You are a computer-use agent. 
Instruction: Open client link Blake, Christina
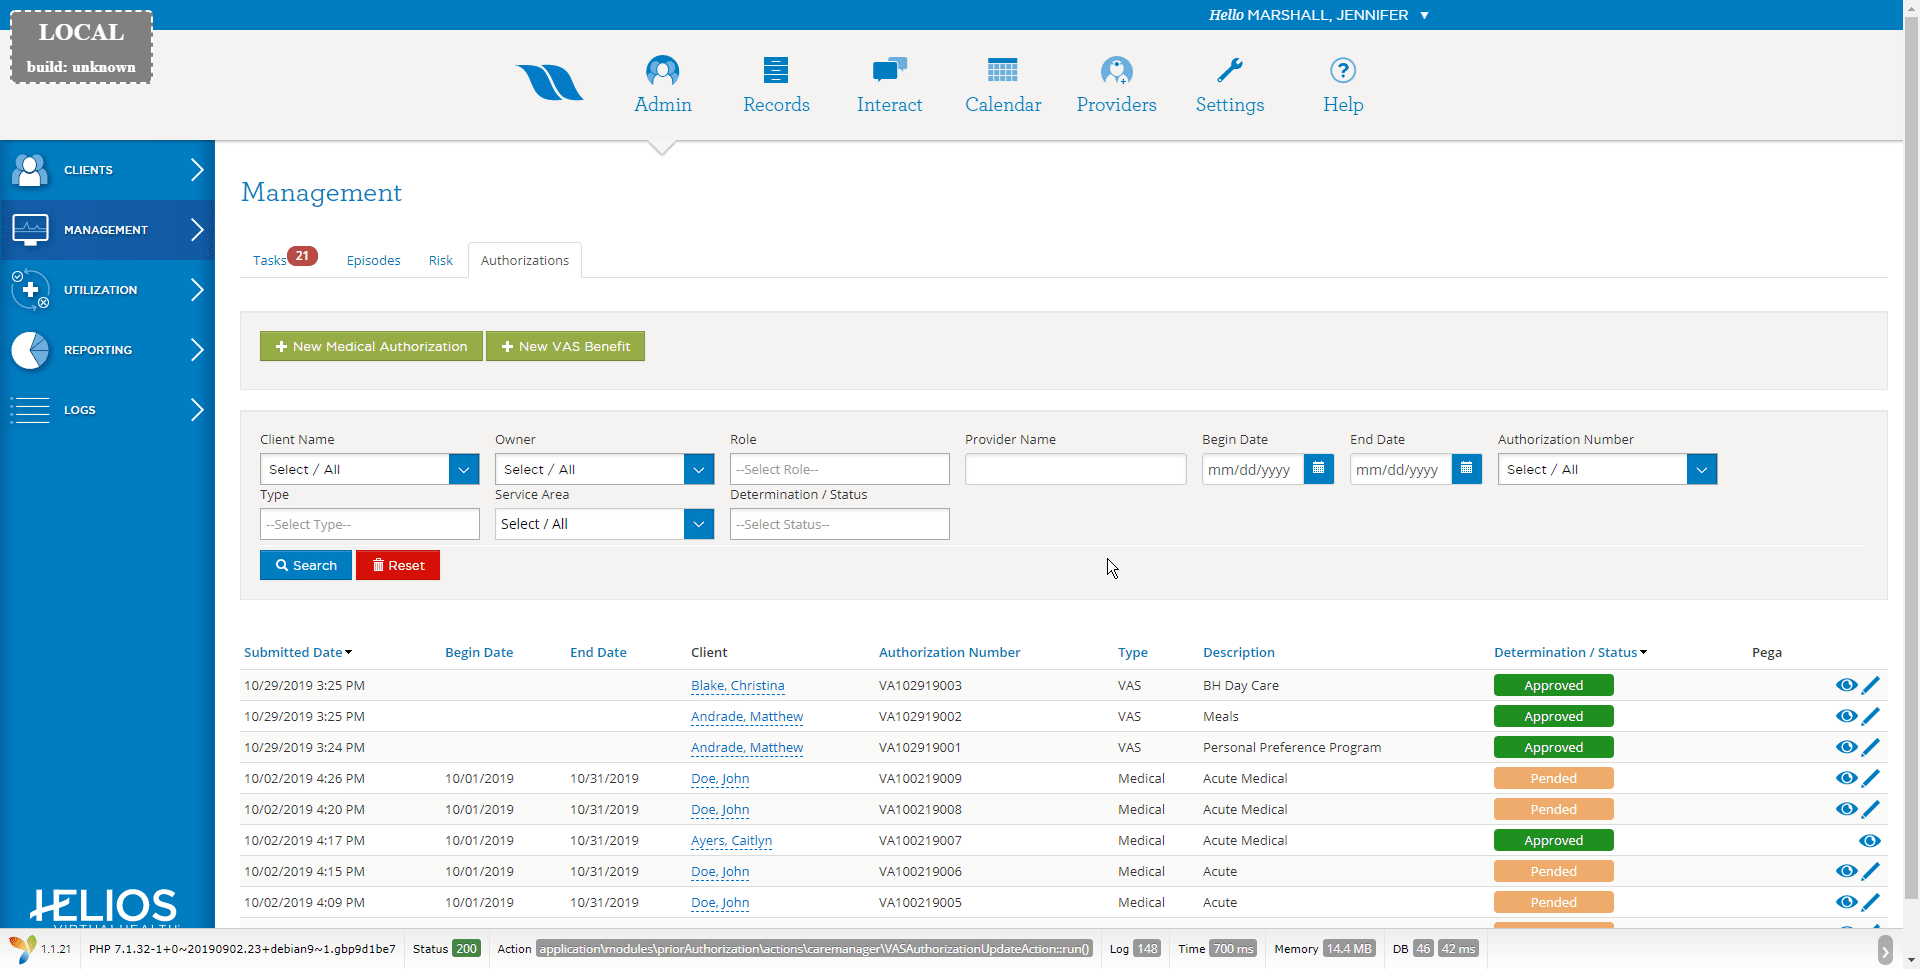pos(737,686)
